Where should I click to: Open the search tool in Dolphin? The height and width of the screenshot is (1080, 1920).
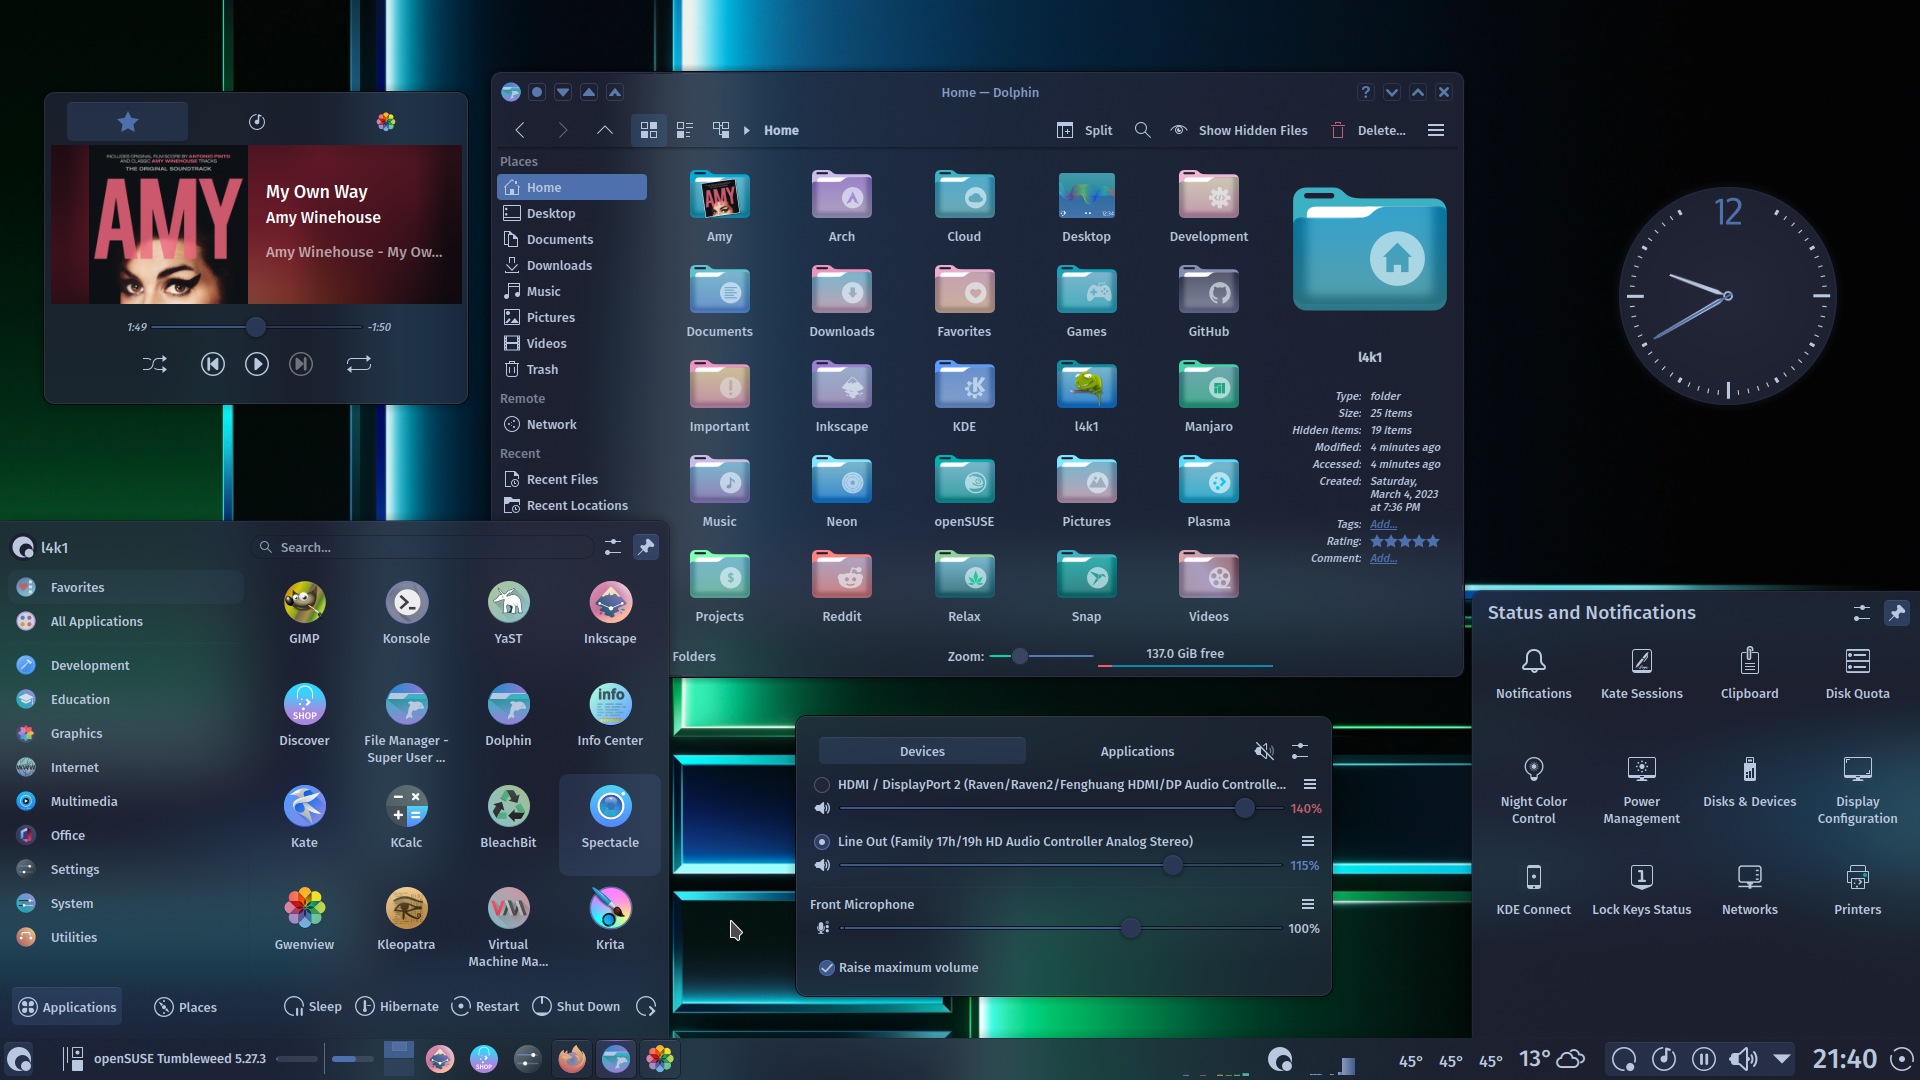click(1142, 130)
